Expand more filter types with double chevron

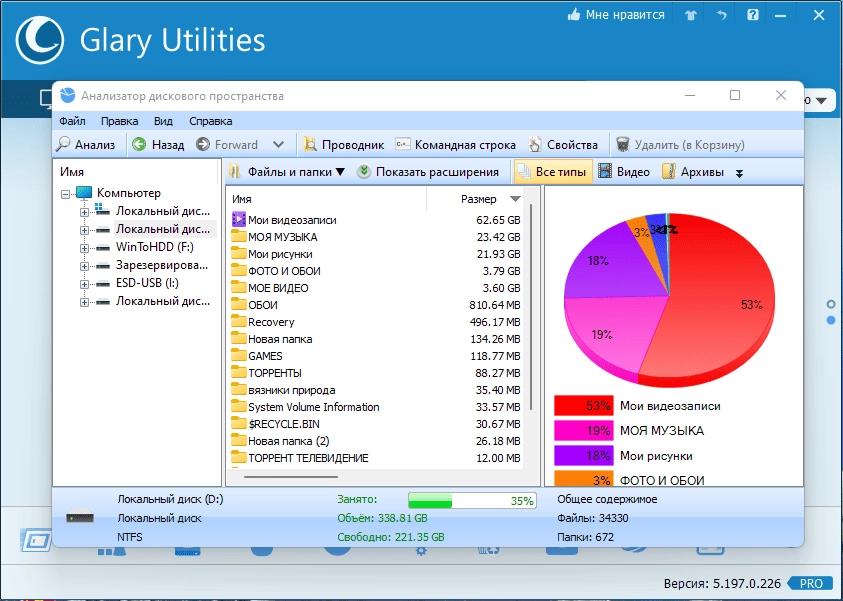[739, 173]
